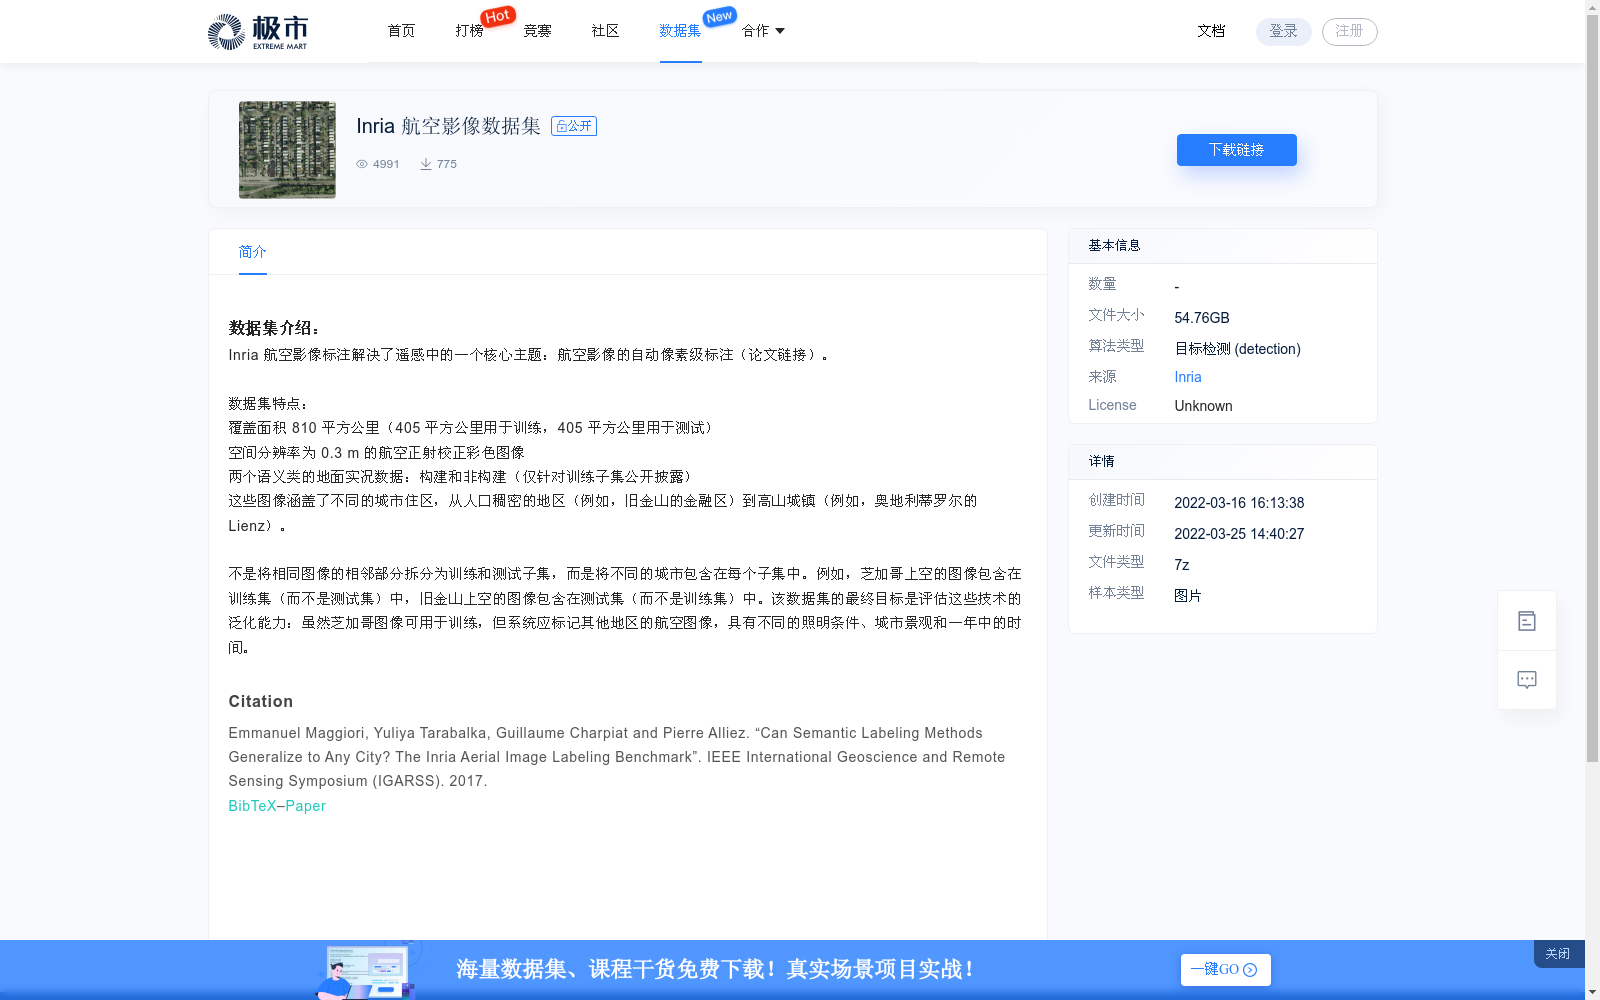Click the 海量数据集 banner slogan
The height and width of the screenshot is (1000, 1600).
coord(715,970)
